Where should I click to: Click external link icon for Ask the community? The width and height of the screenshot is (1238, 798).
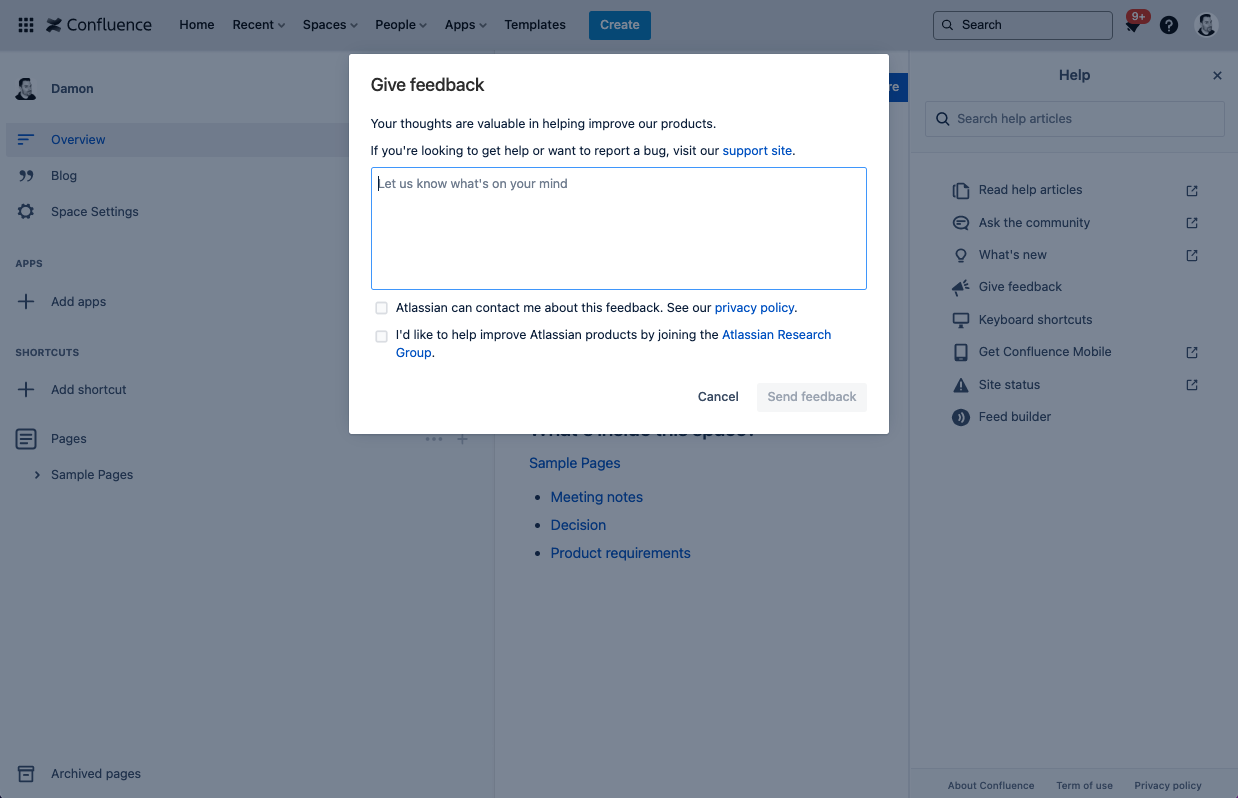(x=1192, y=223)
